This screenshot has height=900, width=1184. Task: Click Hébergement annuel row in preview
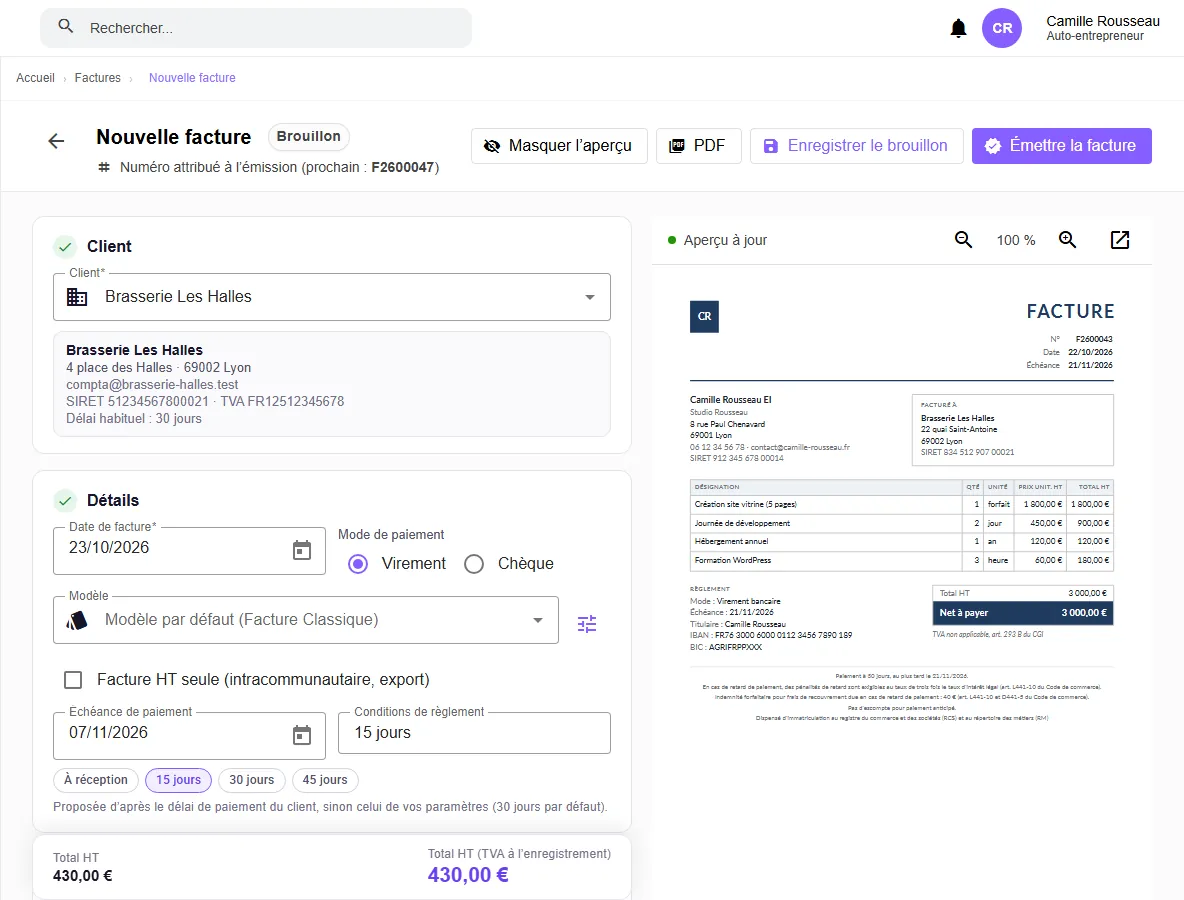point(901,541)
